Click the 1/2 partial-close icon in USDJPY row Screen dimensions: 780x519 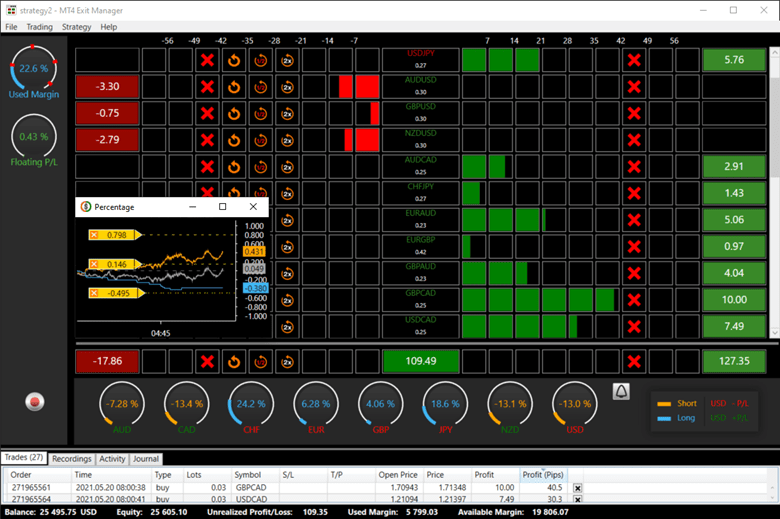click(x=261, y=61)
